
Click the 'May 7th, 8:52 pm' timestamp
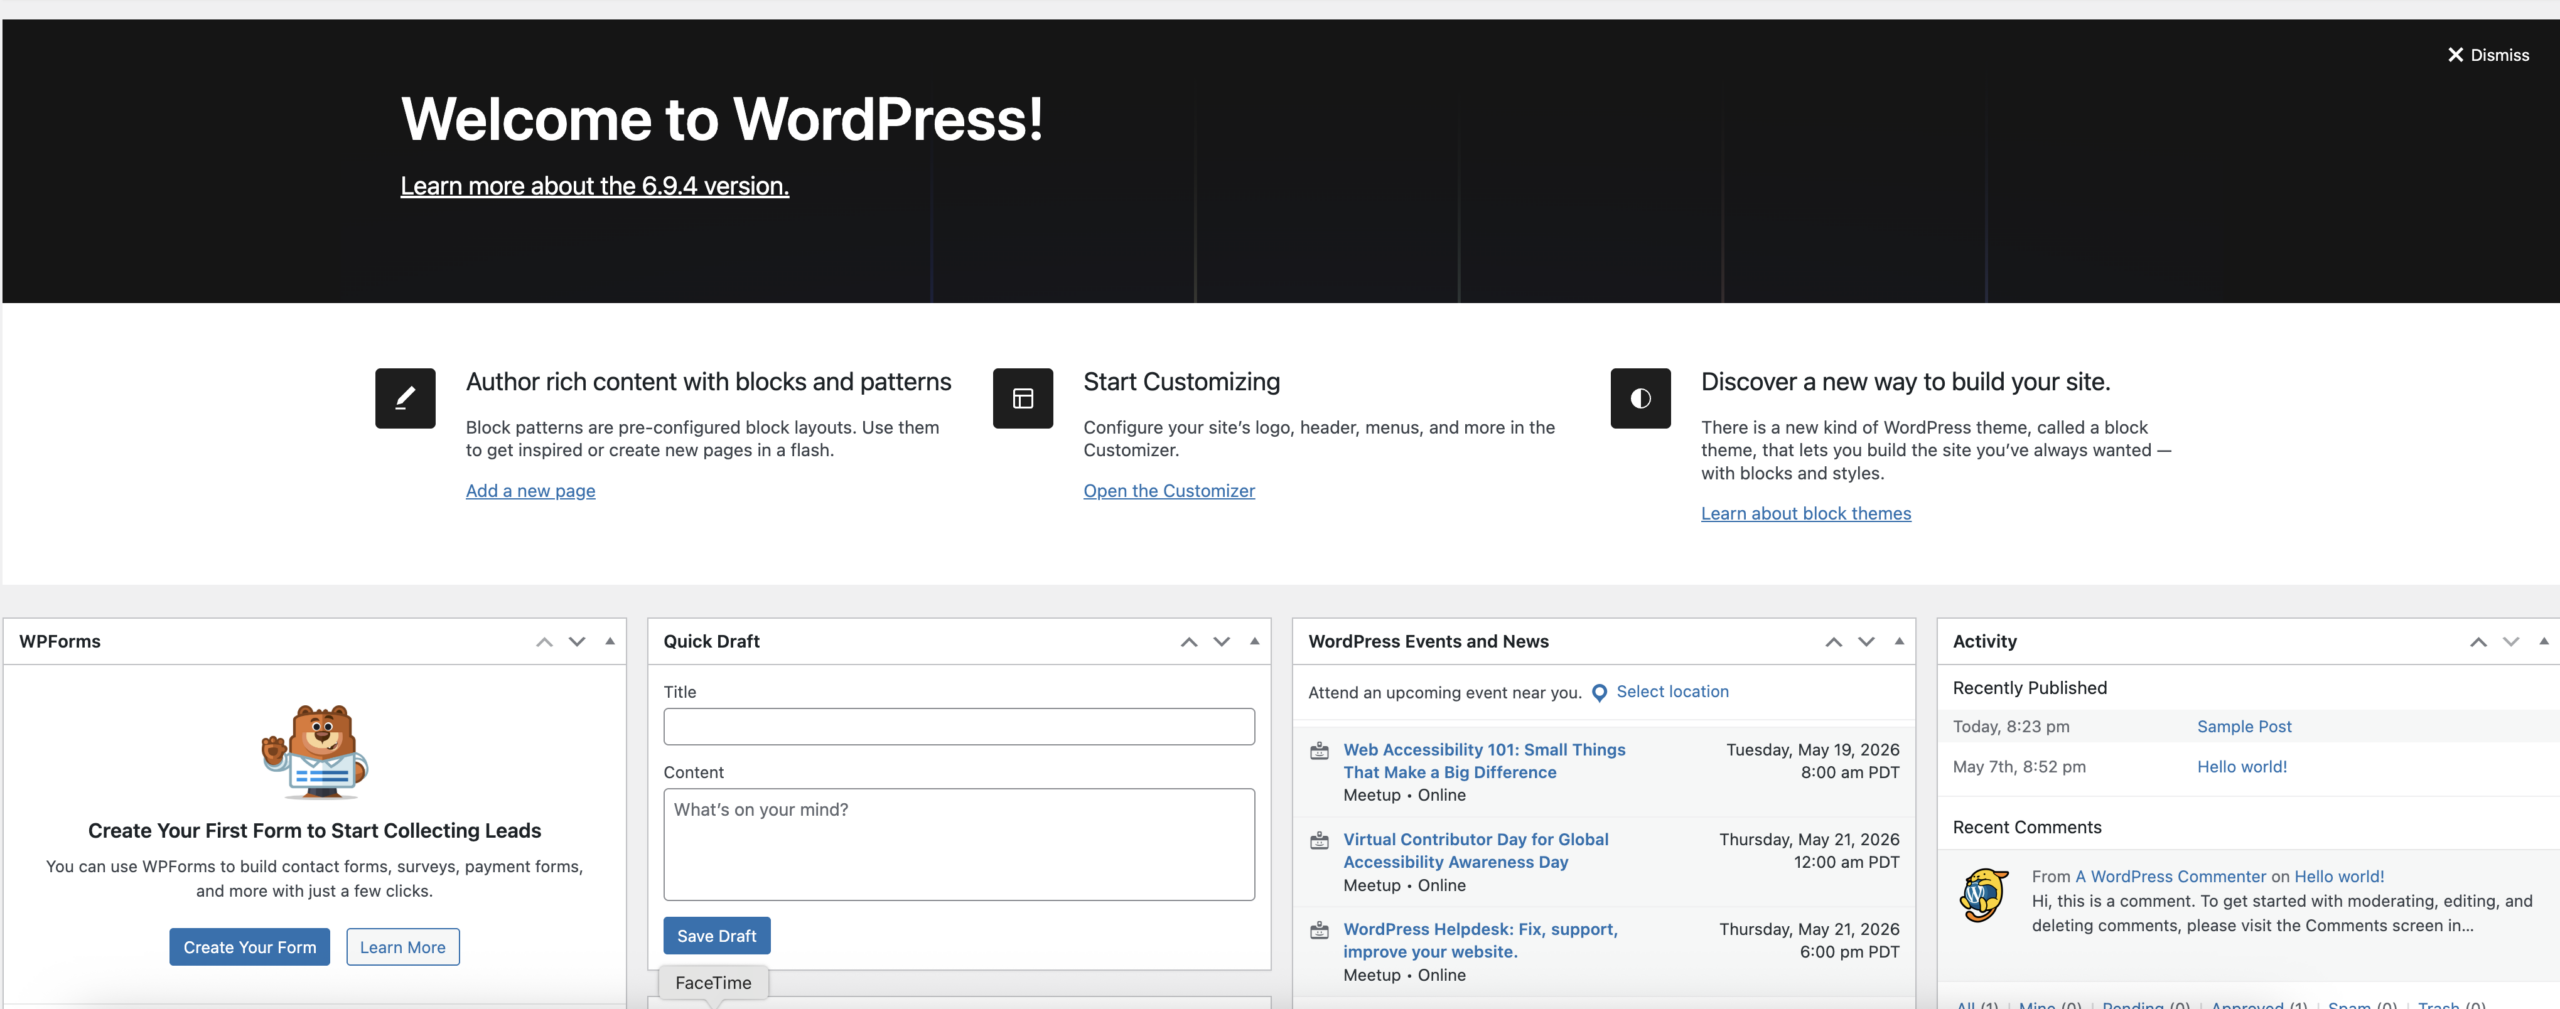click(2019, 767)
